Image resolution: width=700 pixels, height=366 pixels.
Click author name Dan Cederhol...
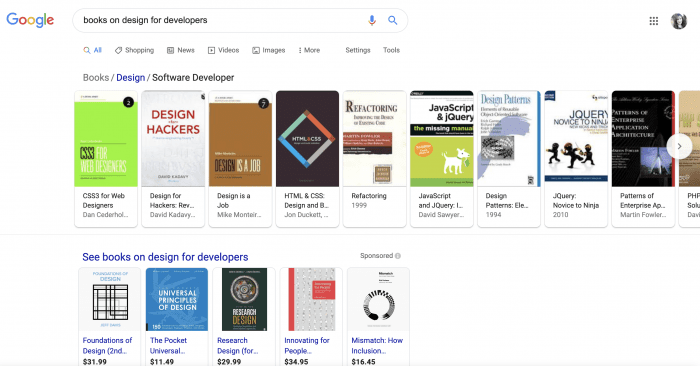(x=105, y=215)
